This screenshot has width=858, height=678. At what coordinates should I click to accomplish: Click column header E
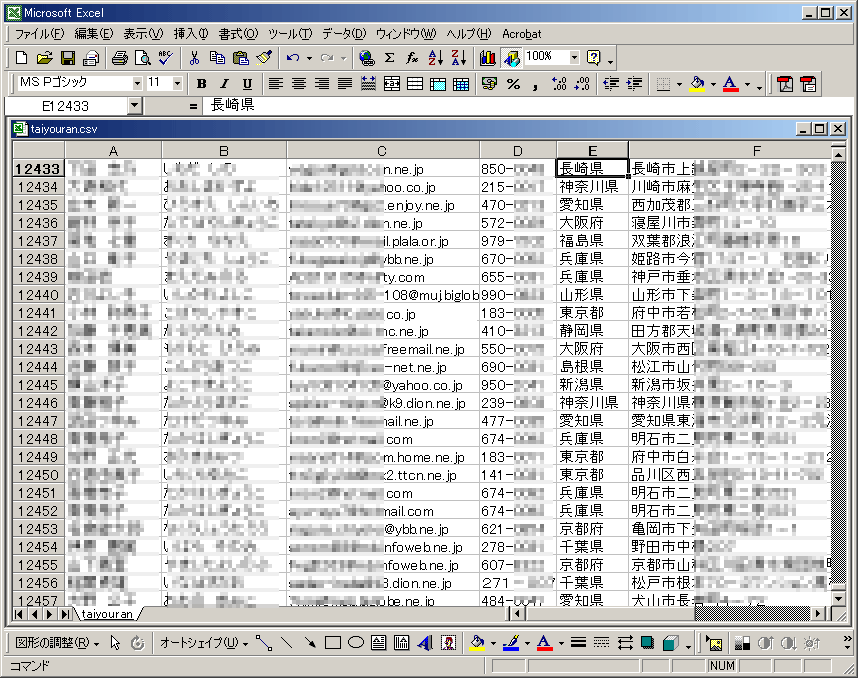pos(592,151)
